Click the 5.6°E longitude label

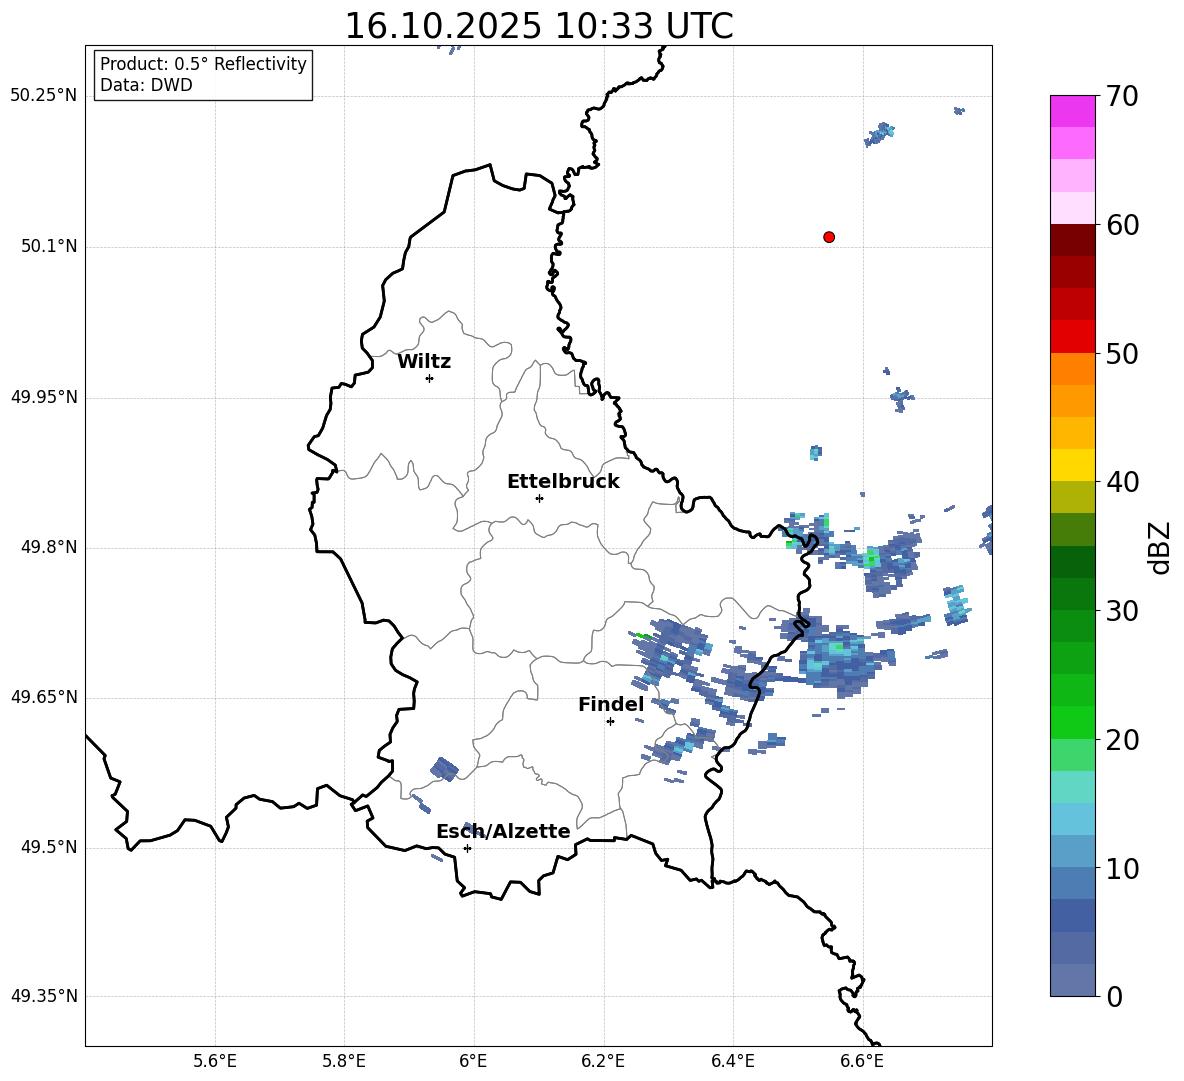coord(215,1061)
